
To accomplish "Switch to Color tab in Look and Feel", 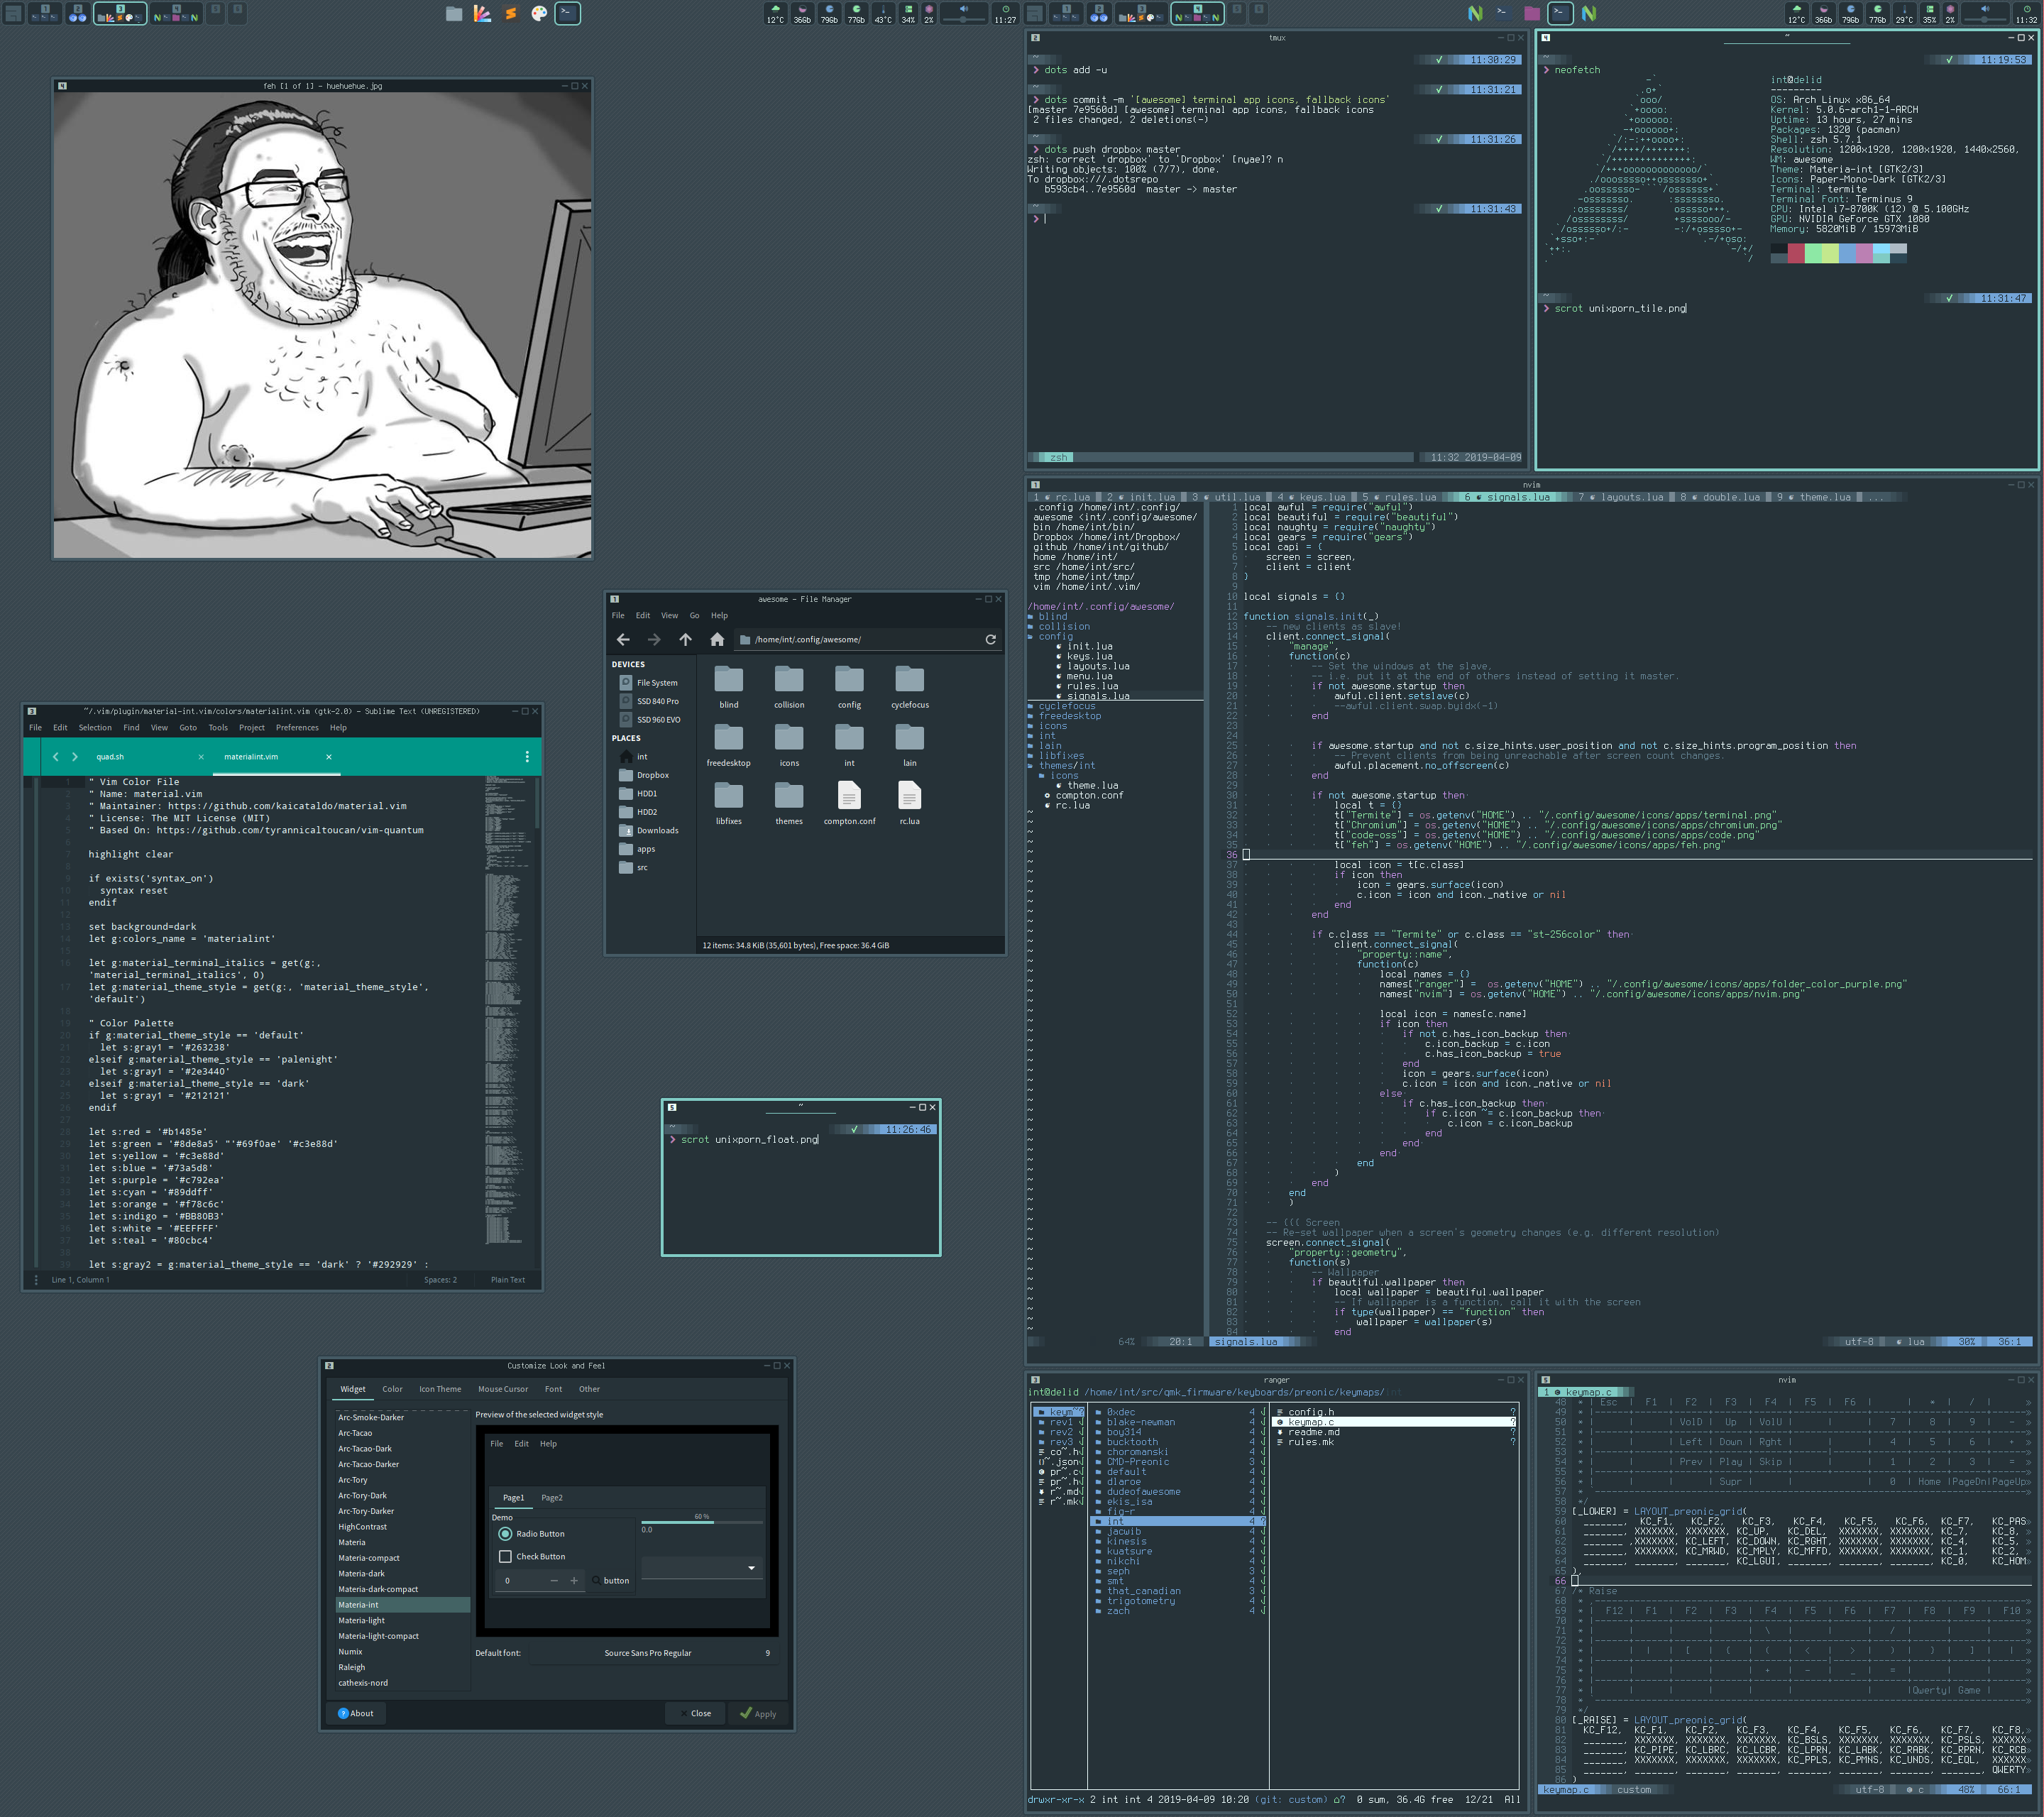I will coord(392,1389).
